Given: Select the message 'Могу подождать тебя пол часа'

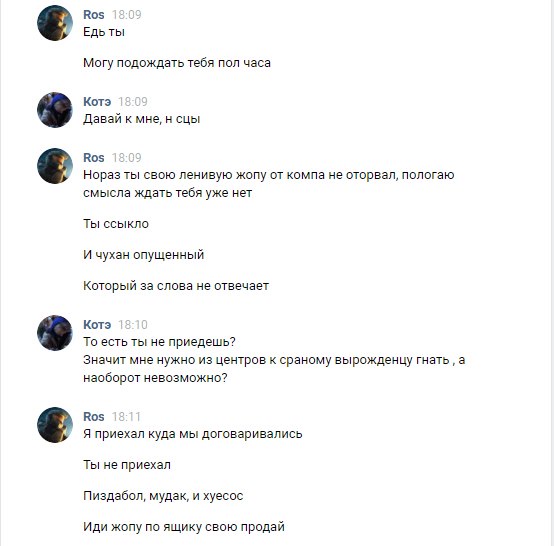Looking at the screenshot, I should coord(177,63).
